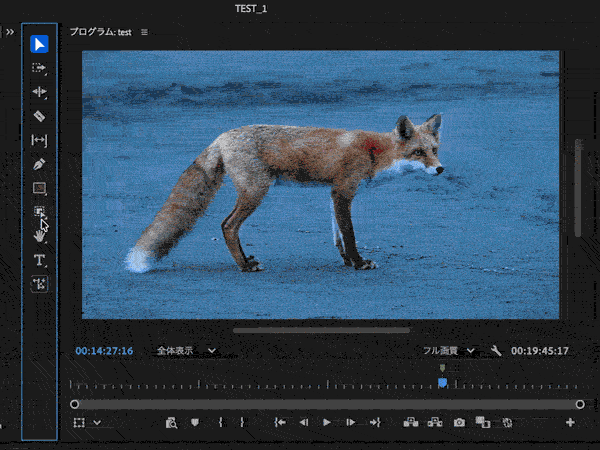Click the green marker above the playhead
Viewport: 600px width, 450px height.
pos(442,368)
